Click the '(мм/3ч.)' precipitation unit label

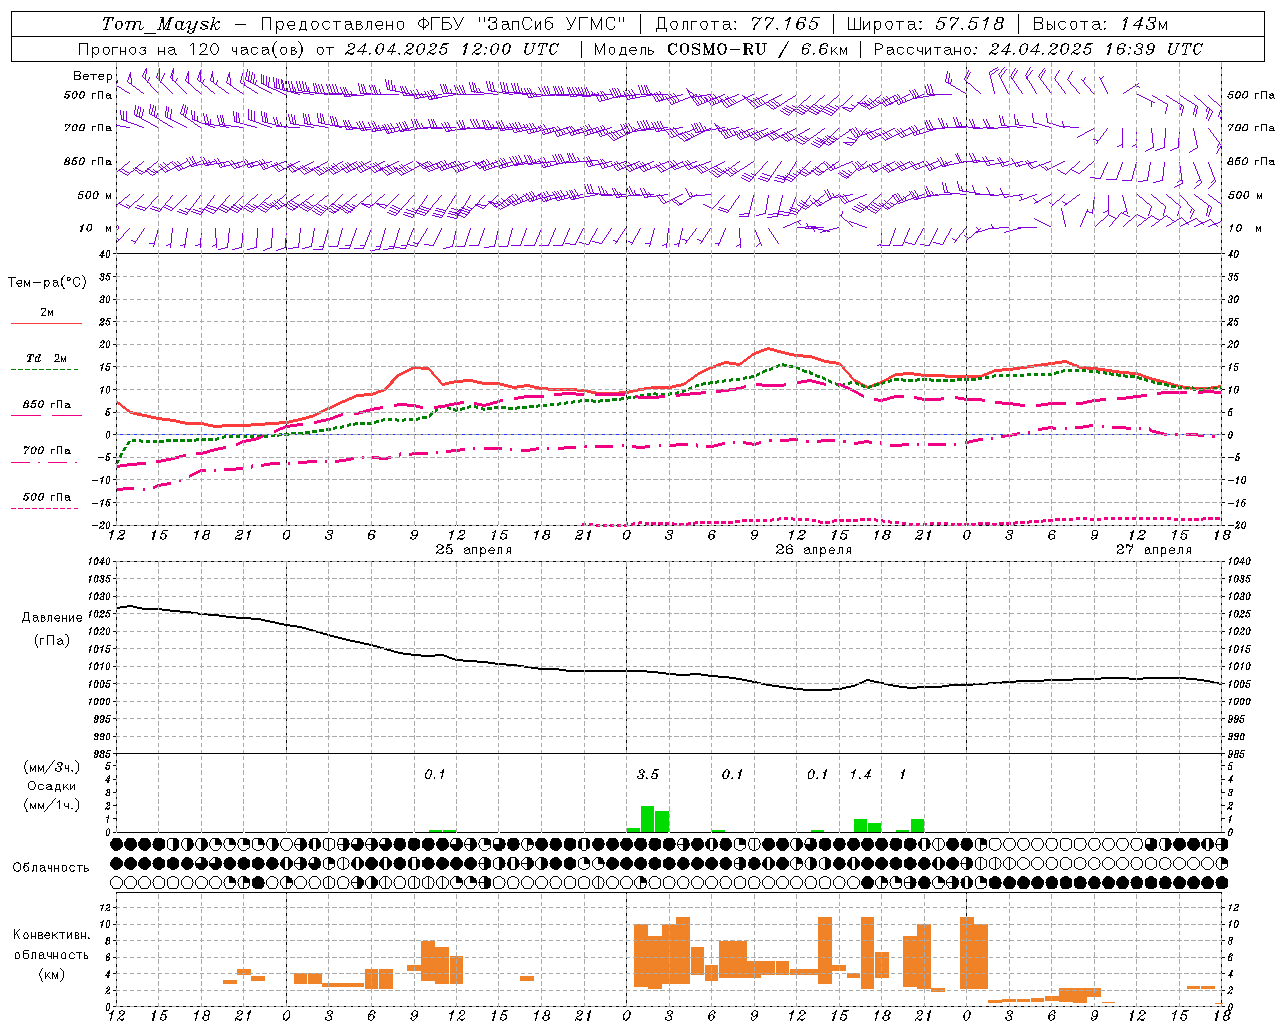pos(51,767)
